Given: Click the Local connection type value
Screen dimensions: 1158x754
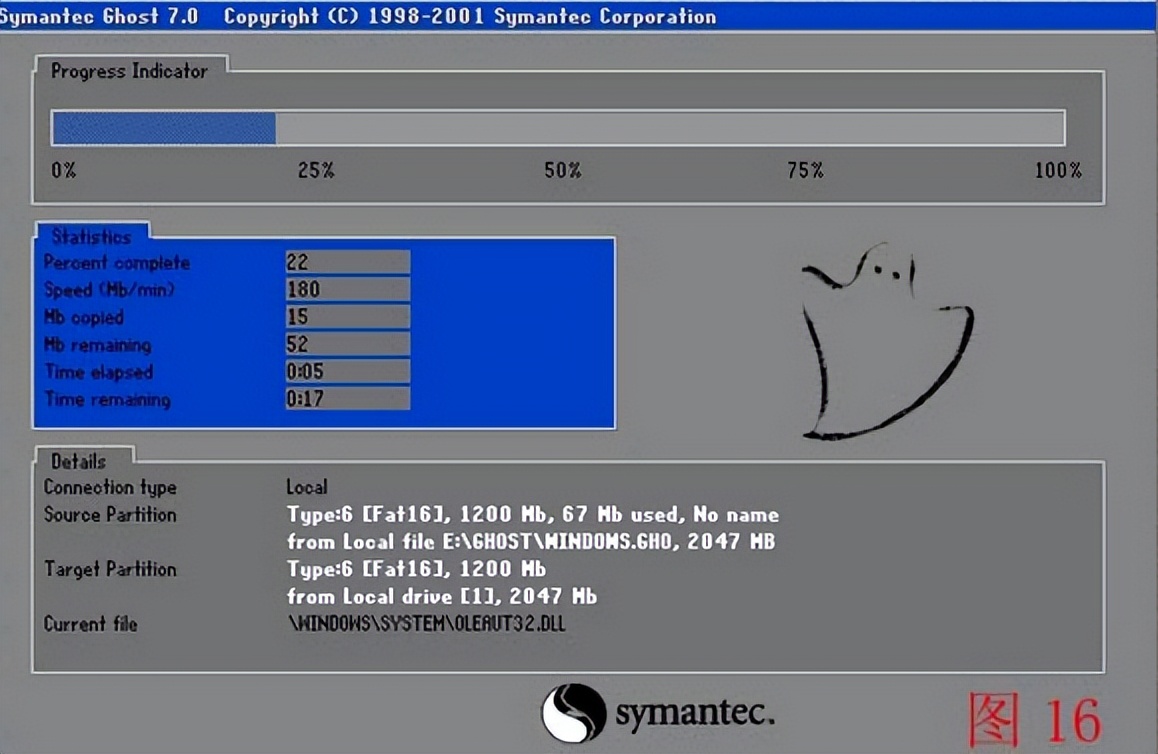Looking at the screenshot, I should tap(306, 487).
